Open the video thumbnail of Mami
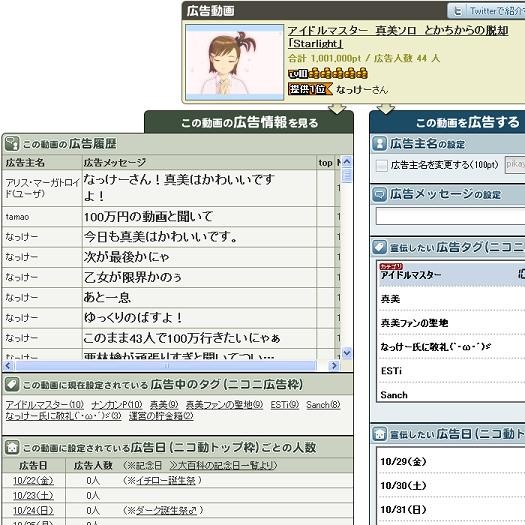Screen dimensions: 525x525 (234, 62)
